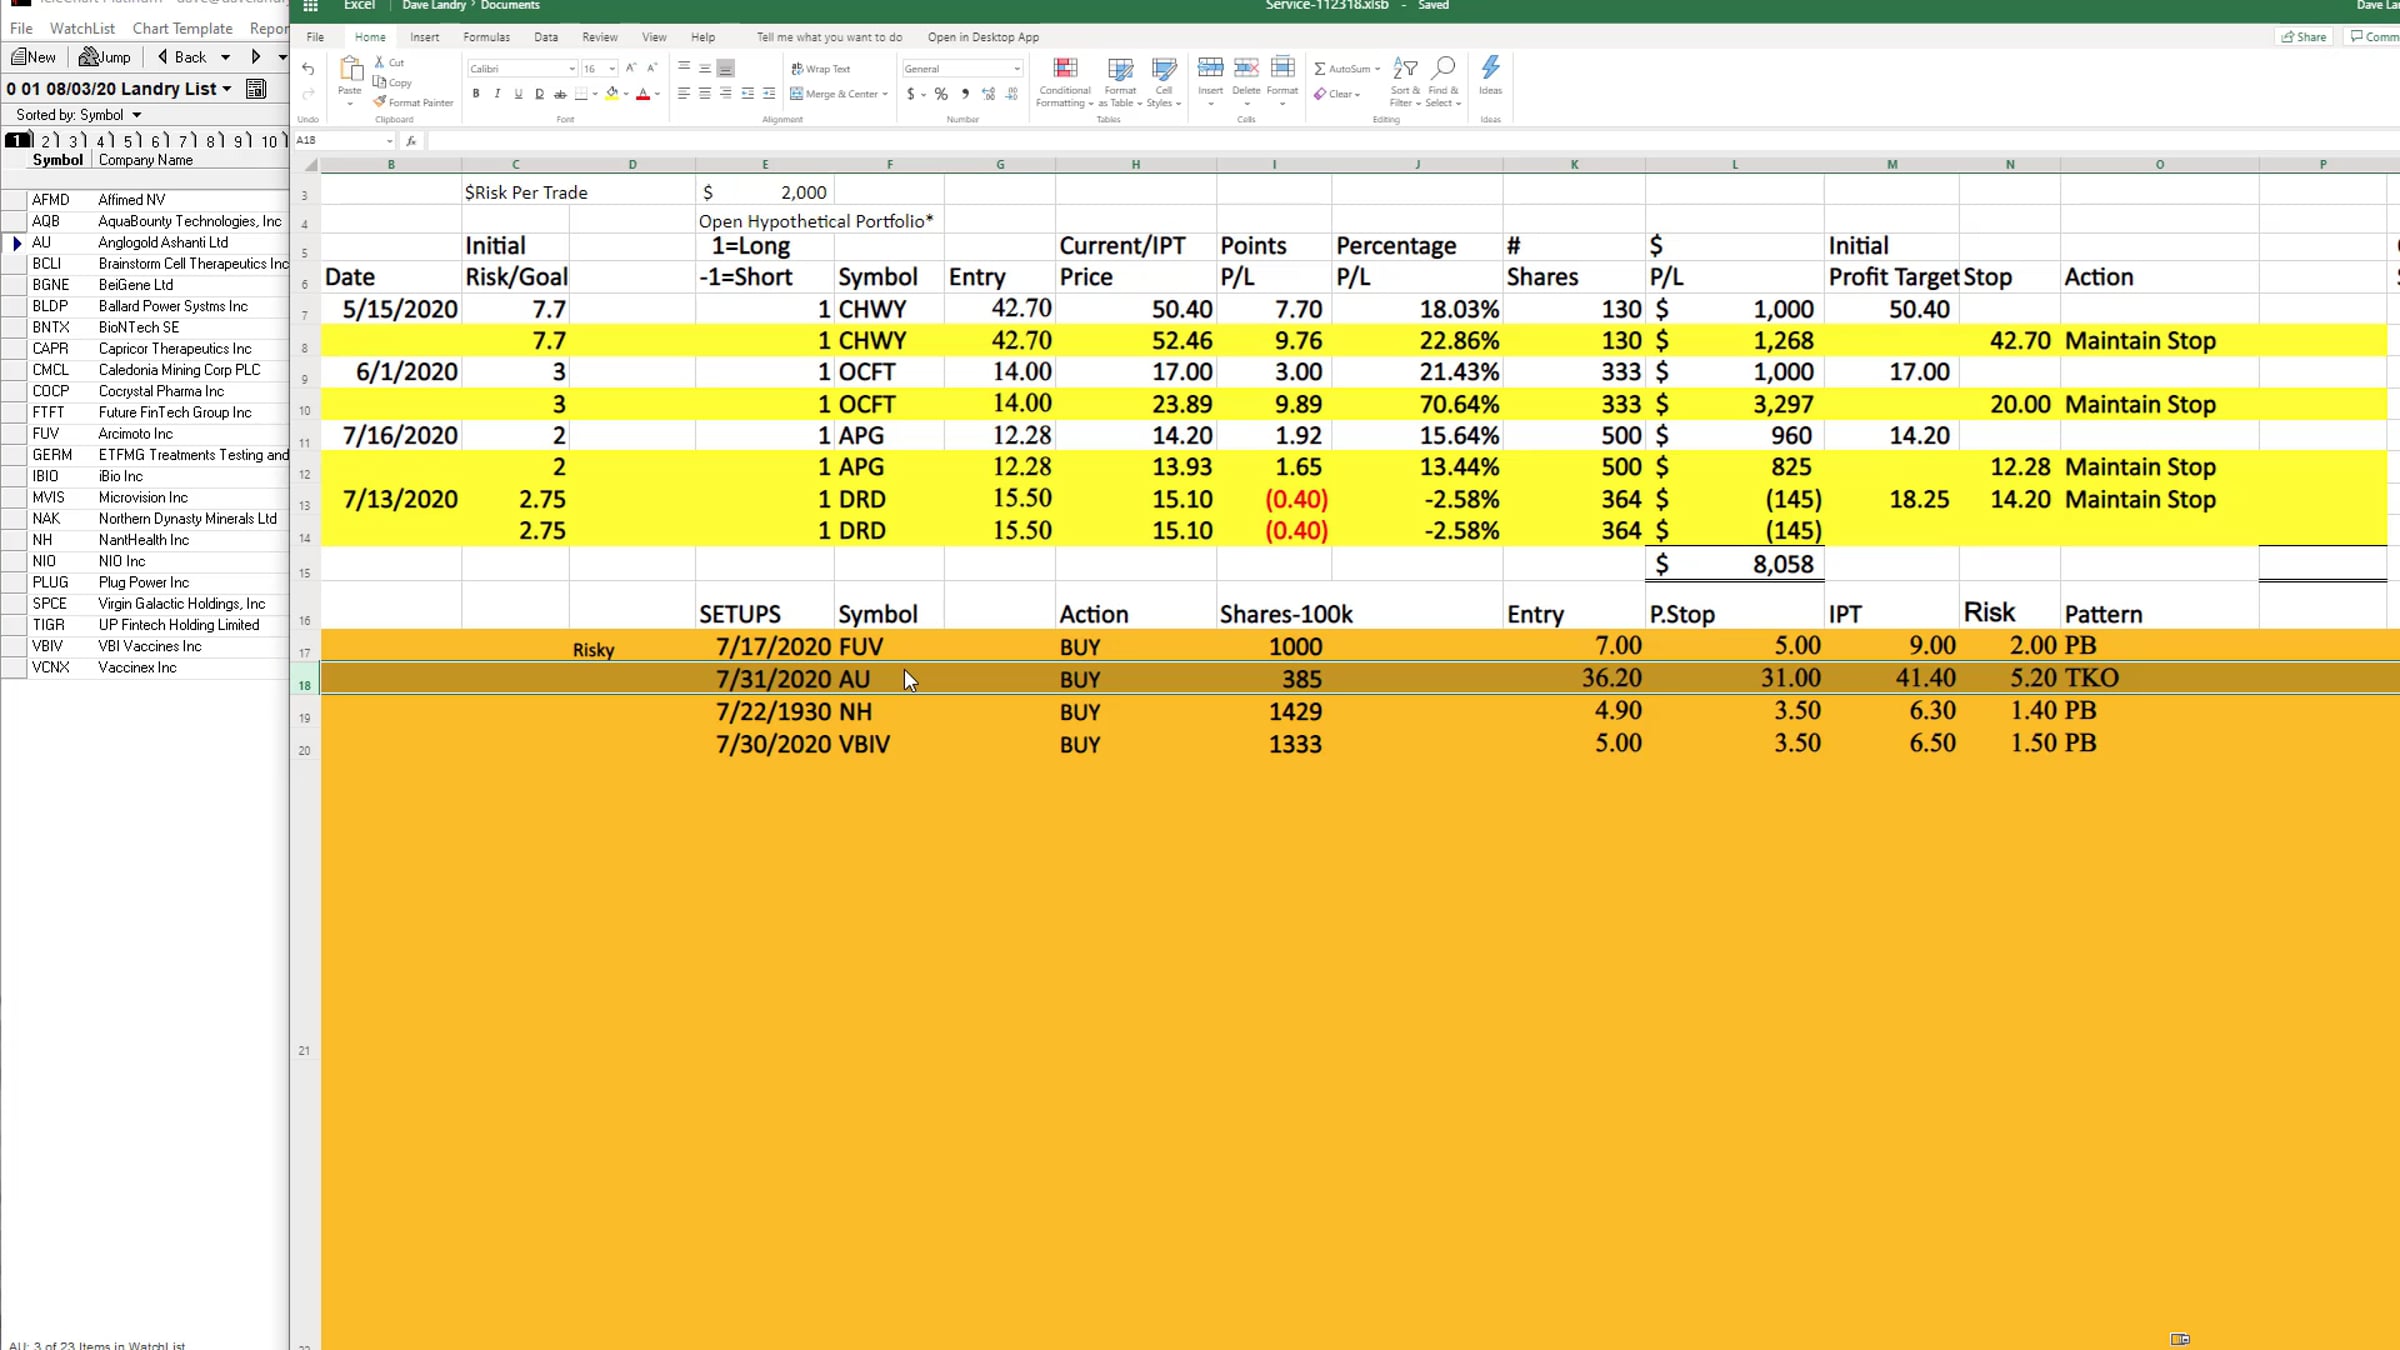Toggle italic formatting
Screen dimensions: 2400x1350
click(x=497, y=94)
